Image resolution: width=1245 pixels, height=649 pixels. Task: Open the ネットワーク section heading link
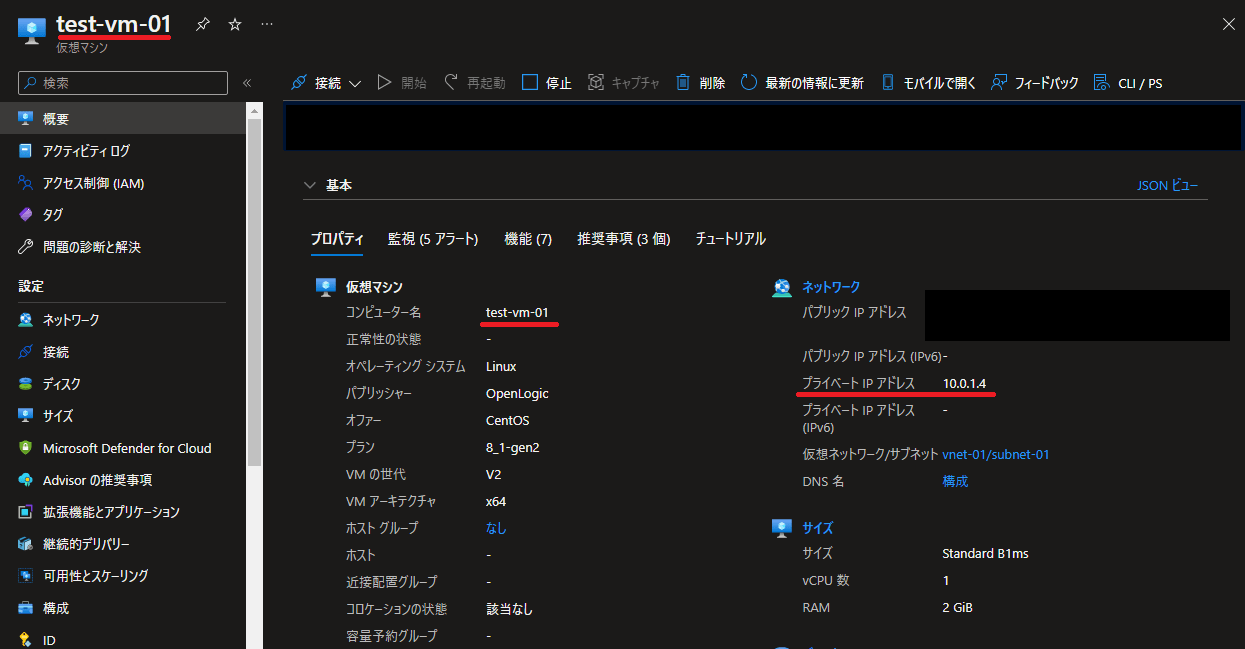pyautogui.click(x=831, y=287)
